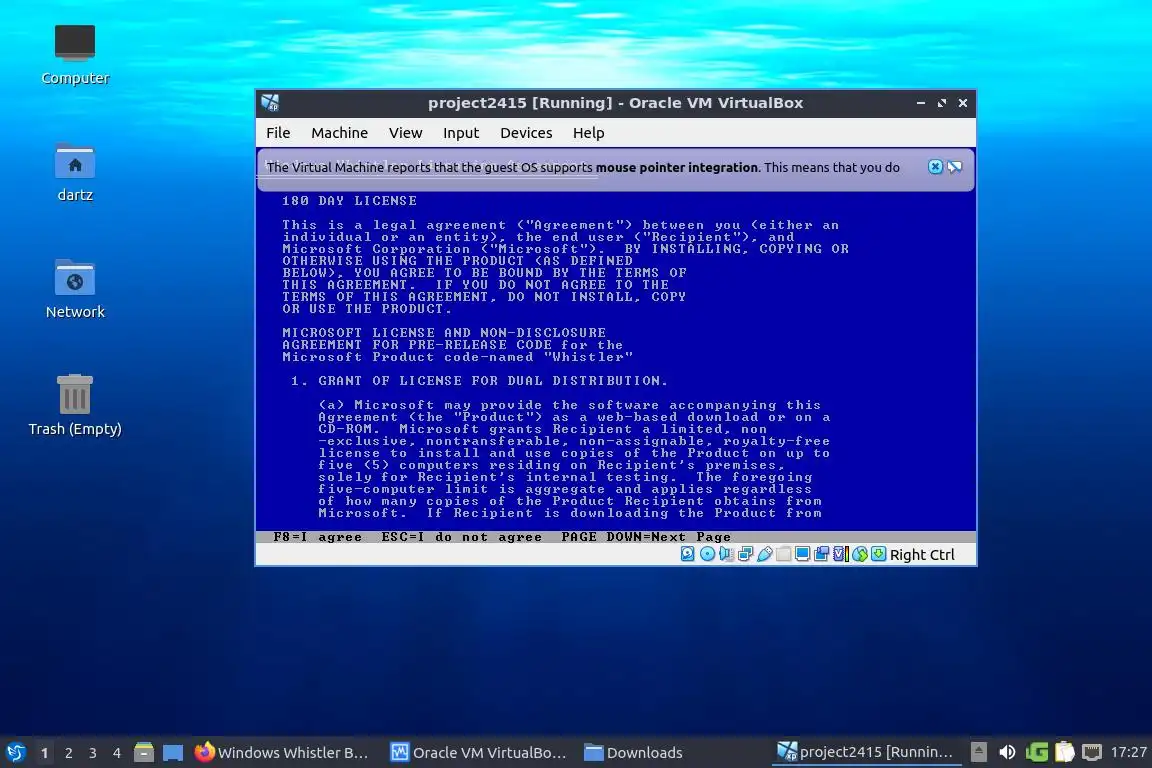
Task: Click the shared folders indicator icon
Action: [783, 554]
